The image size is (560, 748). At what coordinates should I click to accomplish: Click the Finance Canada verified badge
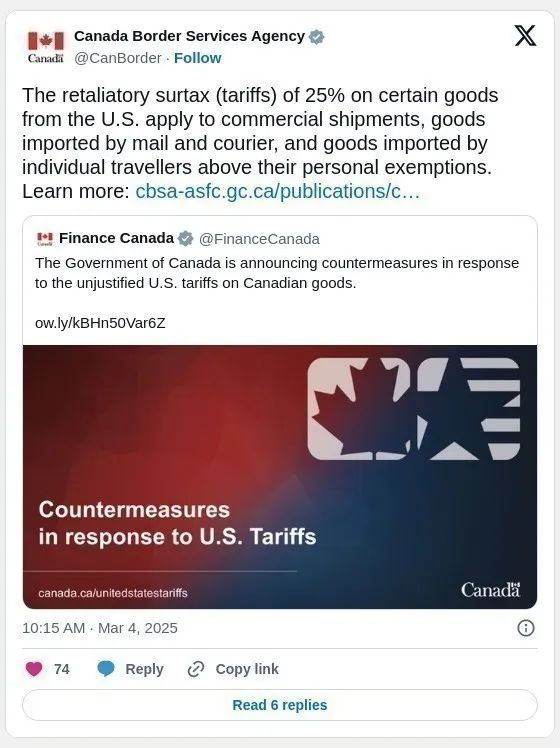186,239
